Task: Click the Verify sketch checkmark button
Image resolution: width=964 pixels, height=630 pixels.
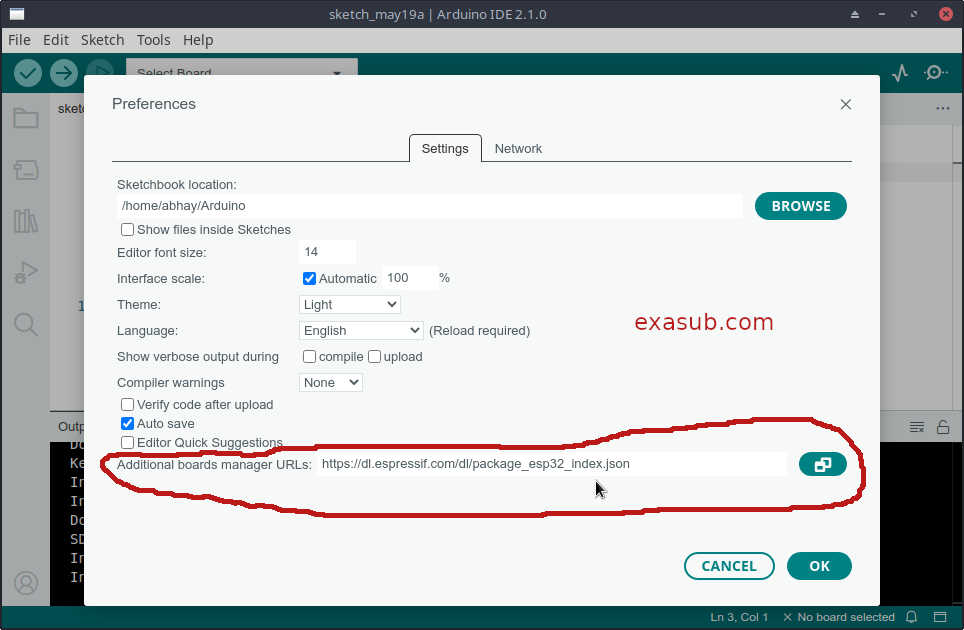Action: click(27, 72)
